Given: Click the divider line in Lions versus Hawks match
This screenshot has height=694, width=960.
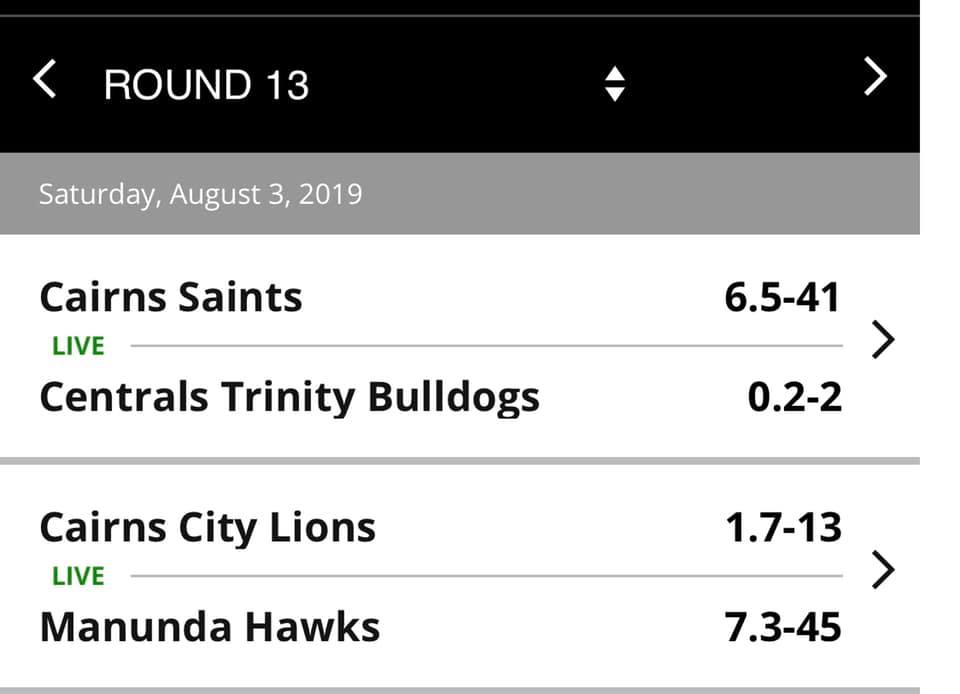Looking at the screenshot, I should (x=487, y=576).
